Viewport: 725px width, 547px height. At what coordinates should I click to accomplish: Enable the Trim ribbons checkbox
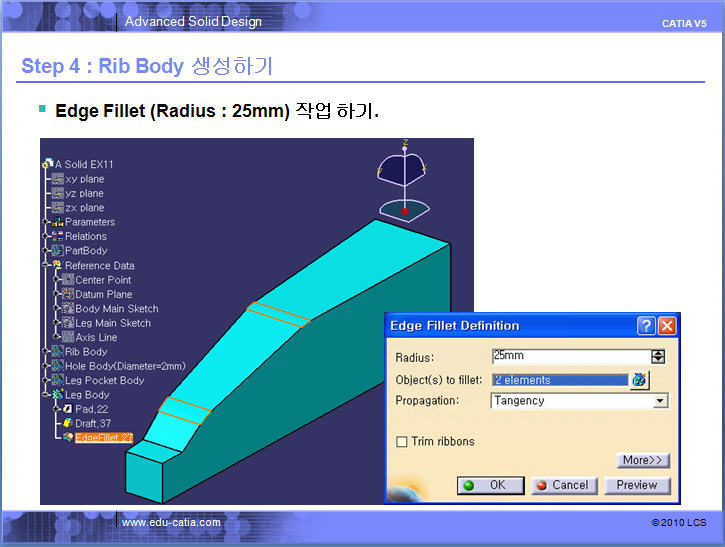[402, 442]
